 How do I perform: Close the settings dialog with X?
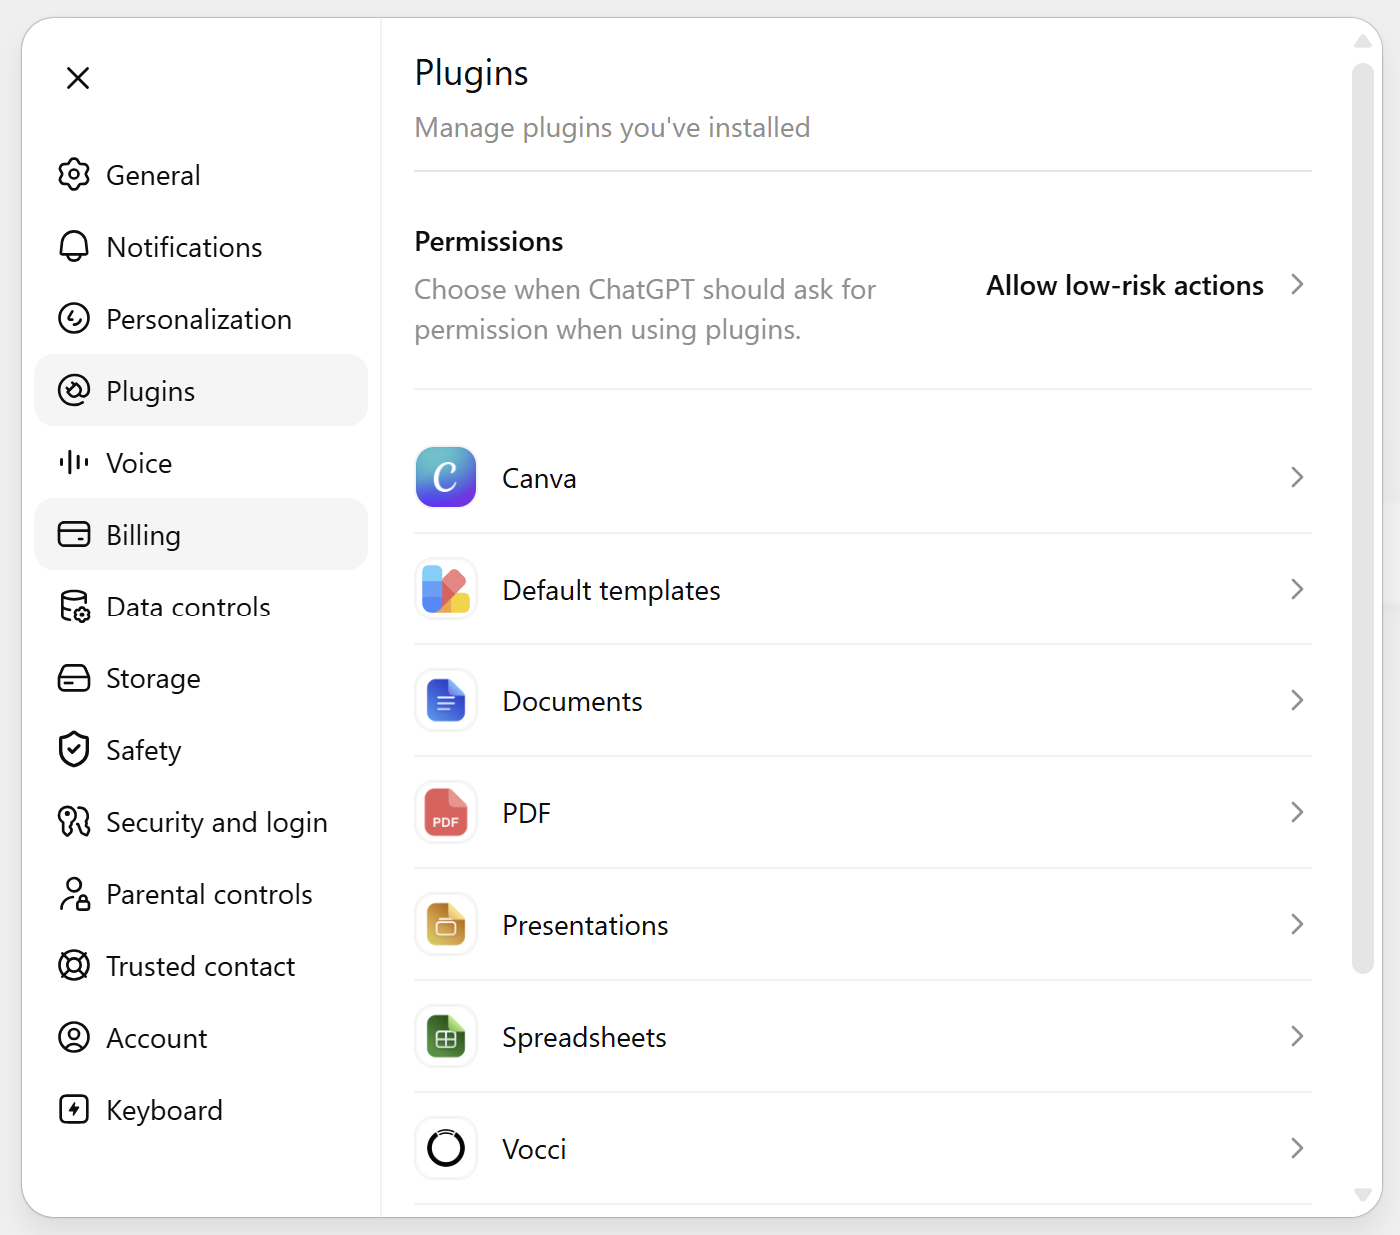click(x=78, y=78)
